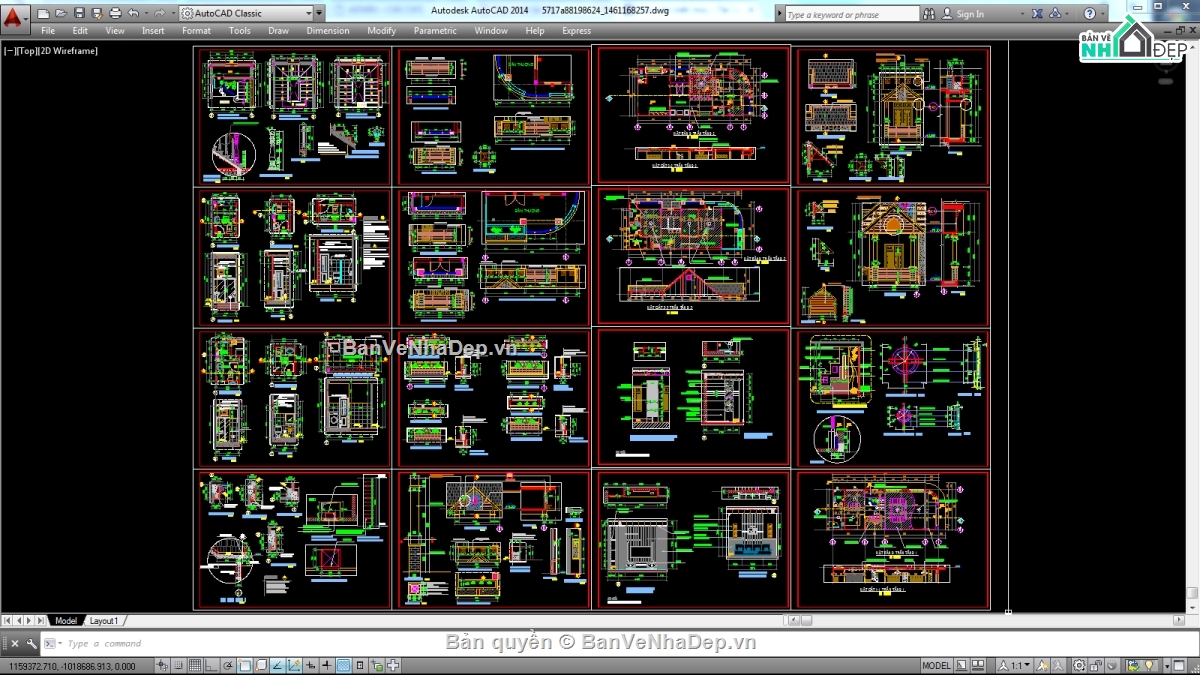Toggle Ortho Mode in status bar
Viewport: 1200px width, 675px height.
[212, 666]
